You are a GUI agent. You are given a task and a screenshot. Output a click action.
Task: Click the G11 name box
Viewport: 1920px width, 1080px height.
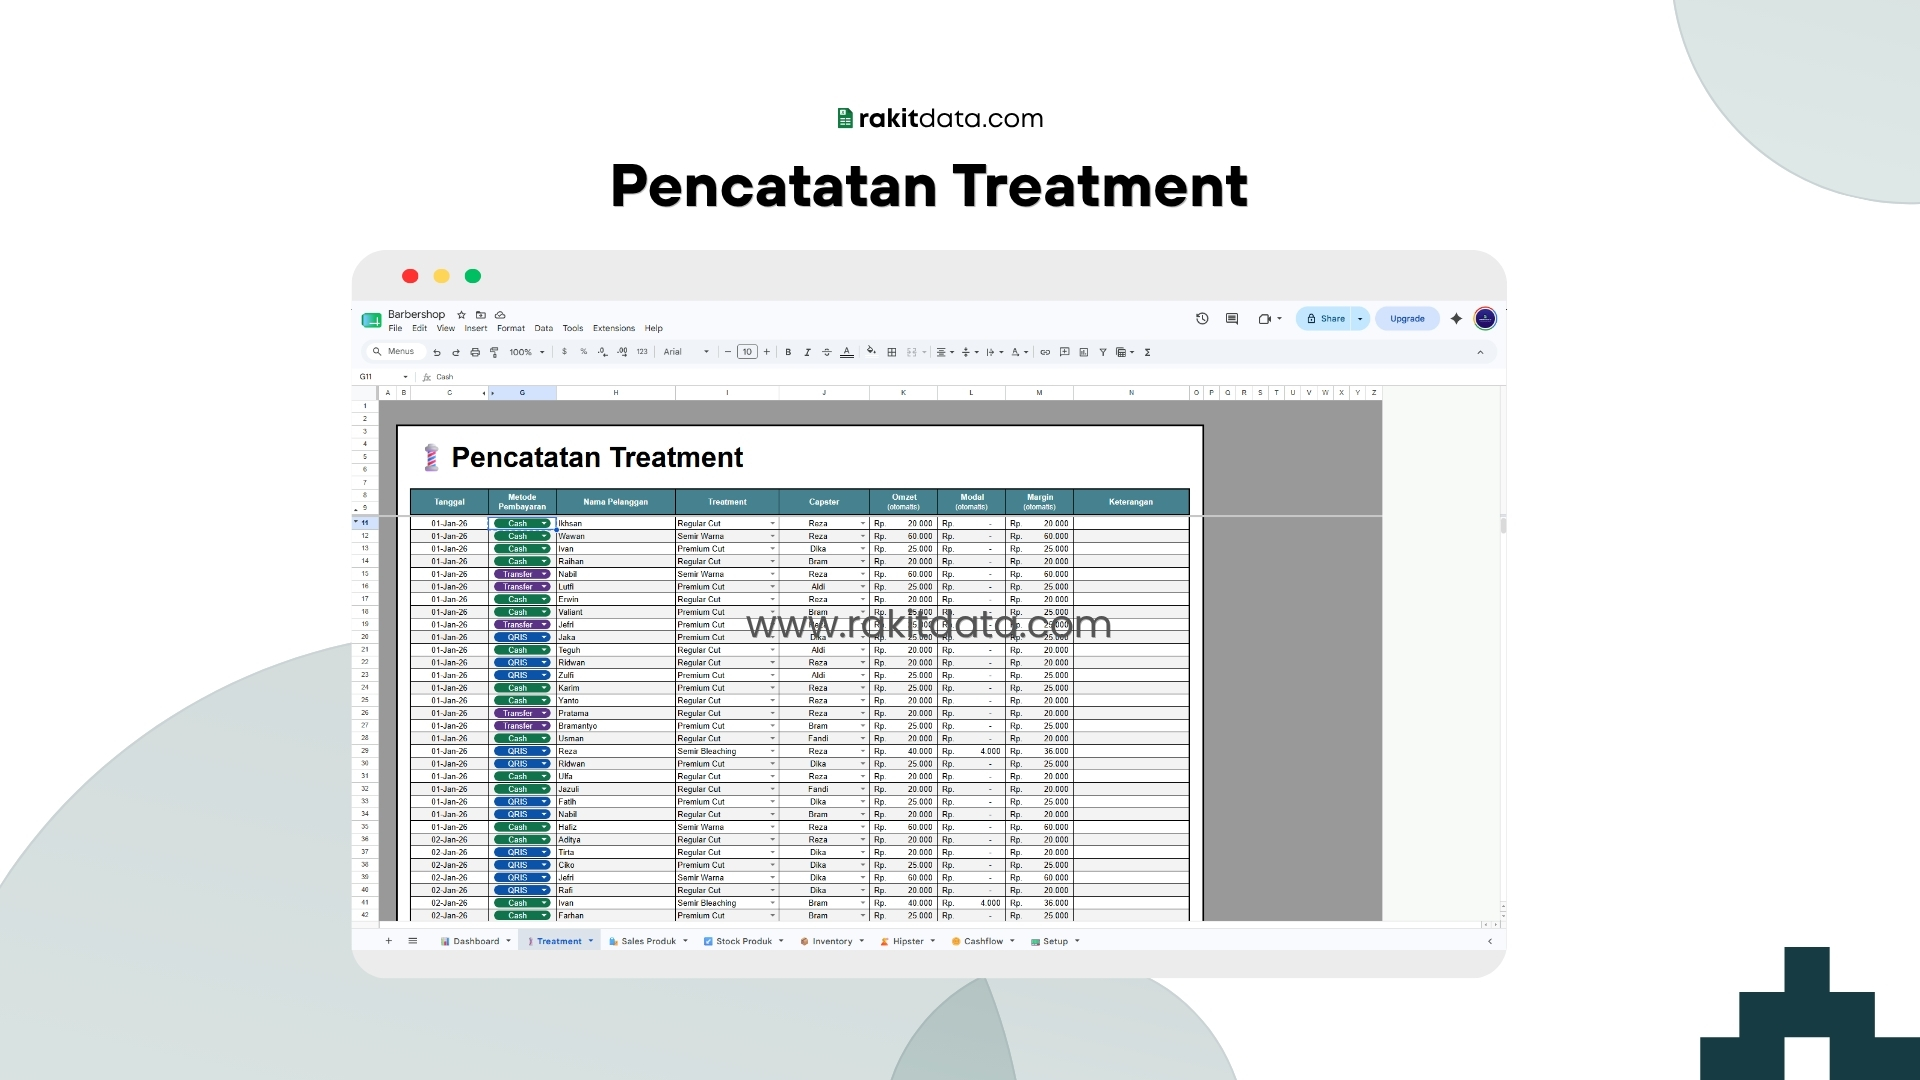click(x=384, y=377)
